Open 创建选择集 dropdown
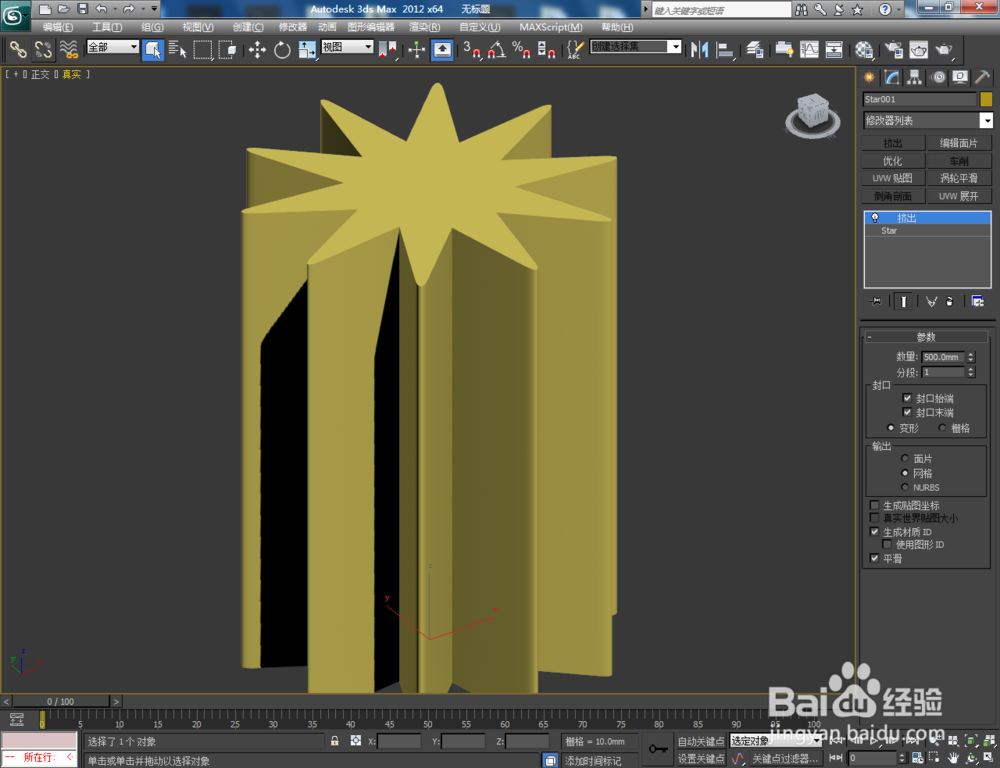 pyautogui.click(x=635, y=47)
